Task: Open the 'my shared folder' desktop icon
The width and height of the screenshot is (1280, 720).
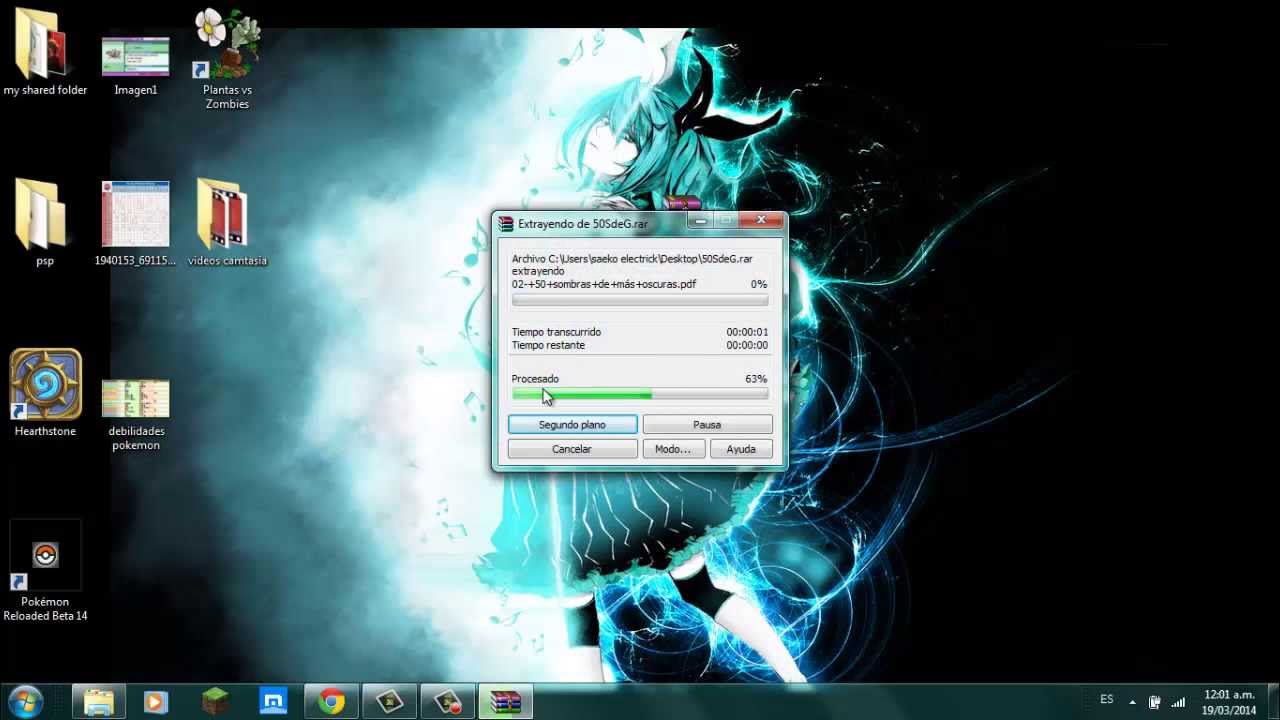Action: tap(44, 52)
